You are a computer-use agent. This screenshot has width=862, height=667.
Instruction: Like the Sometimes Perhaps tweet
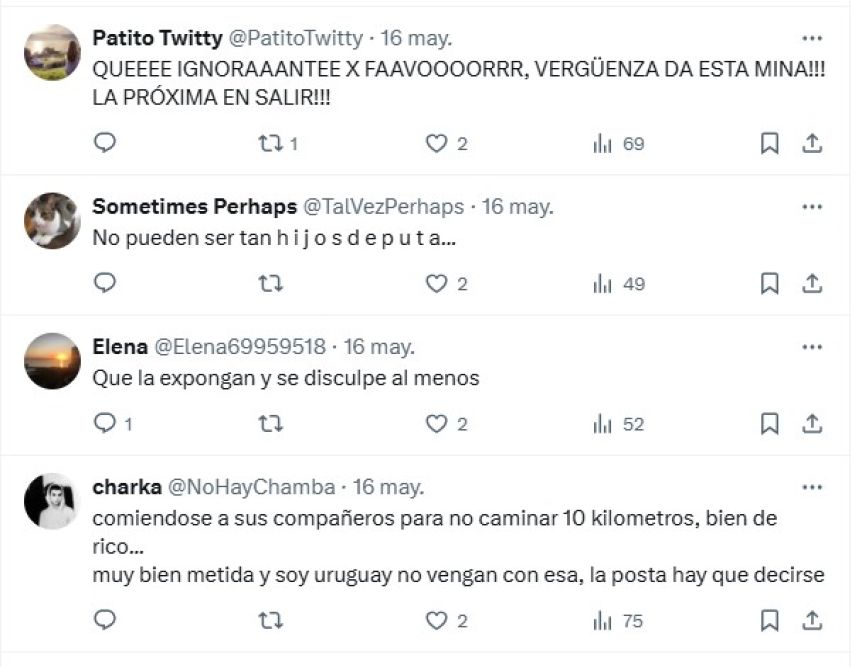pyautogui.click(x=436, y=284)
